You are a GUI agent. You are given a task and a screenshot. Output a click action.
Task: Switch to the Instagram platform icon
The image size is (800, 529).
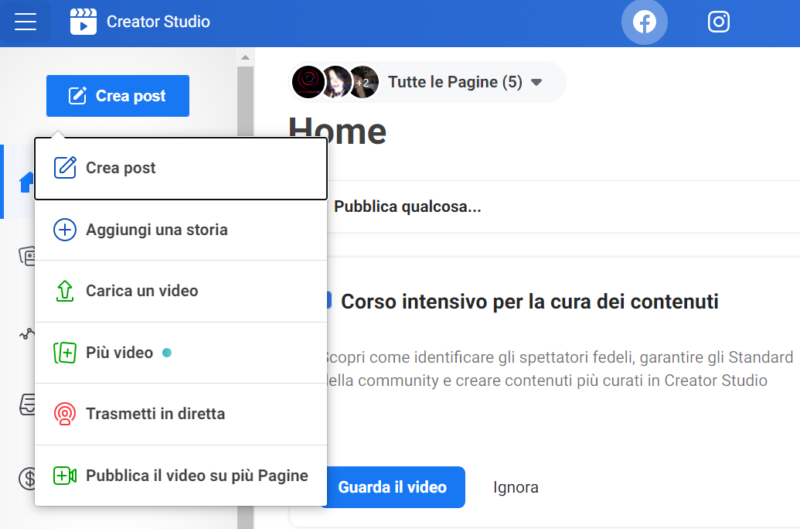click(x=718, y=22)
